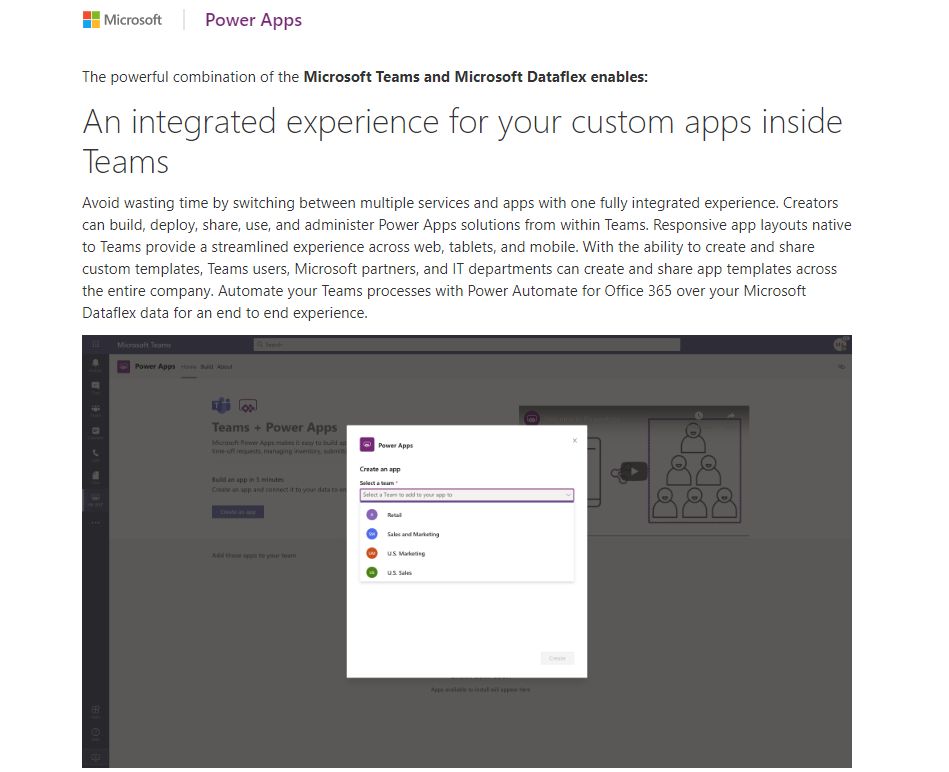Click the orange U.S. Marketing avatar
This screenshot has height=772, width=949.
(x=372, y=554)
